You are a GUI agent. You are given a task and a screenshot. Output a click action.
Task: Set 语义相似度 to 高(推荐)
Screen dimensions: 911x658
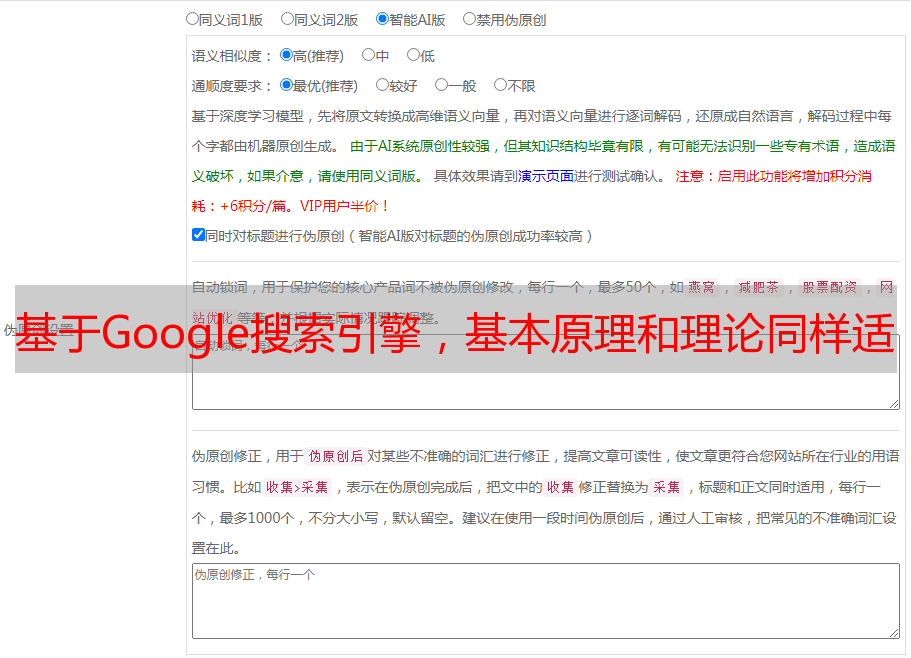(x=286, y=55)
